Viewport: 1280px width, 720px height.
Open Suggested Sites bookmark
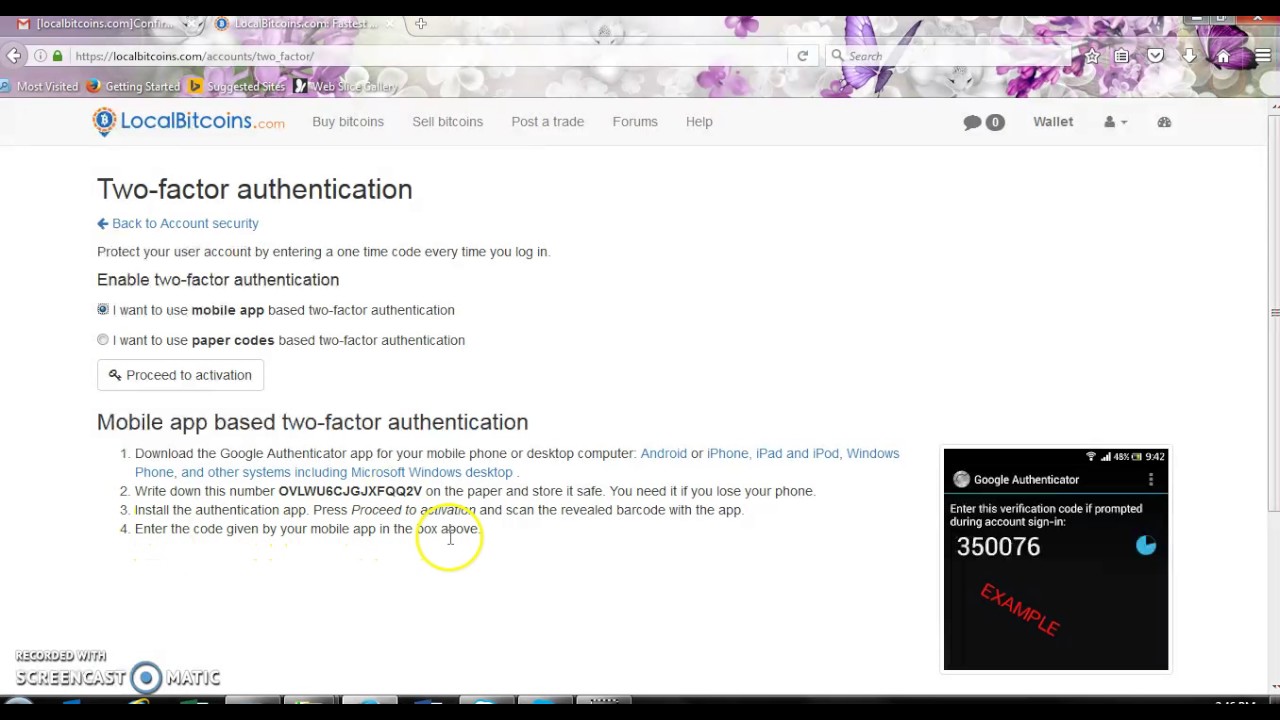pyautogui.click(x=238, y=86)
